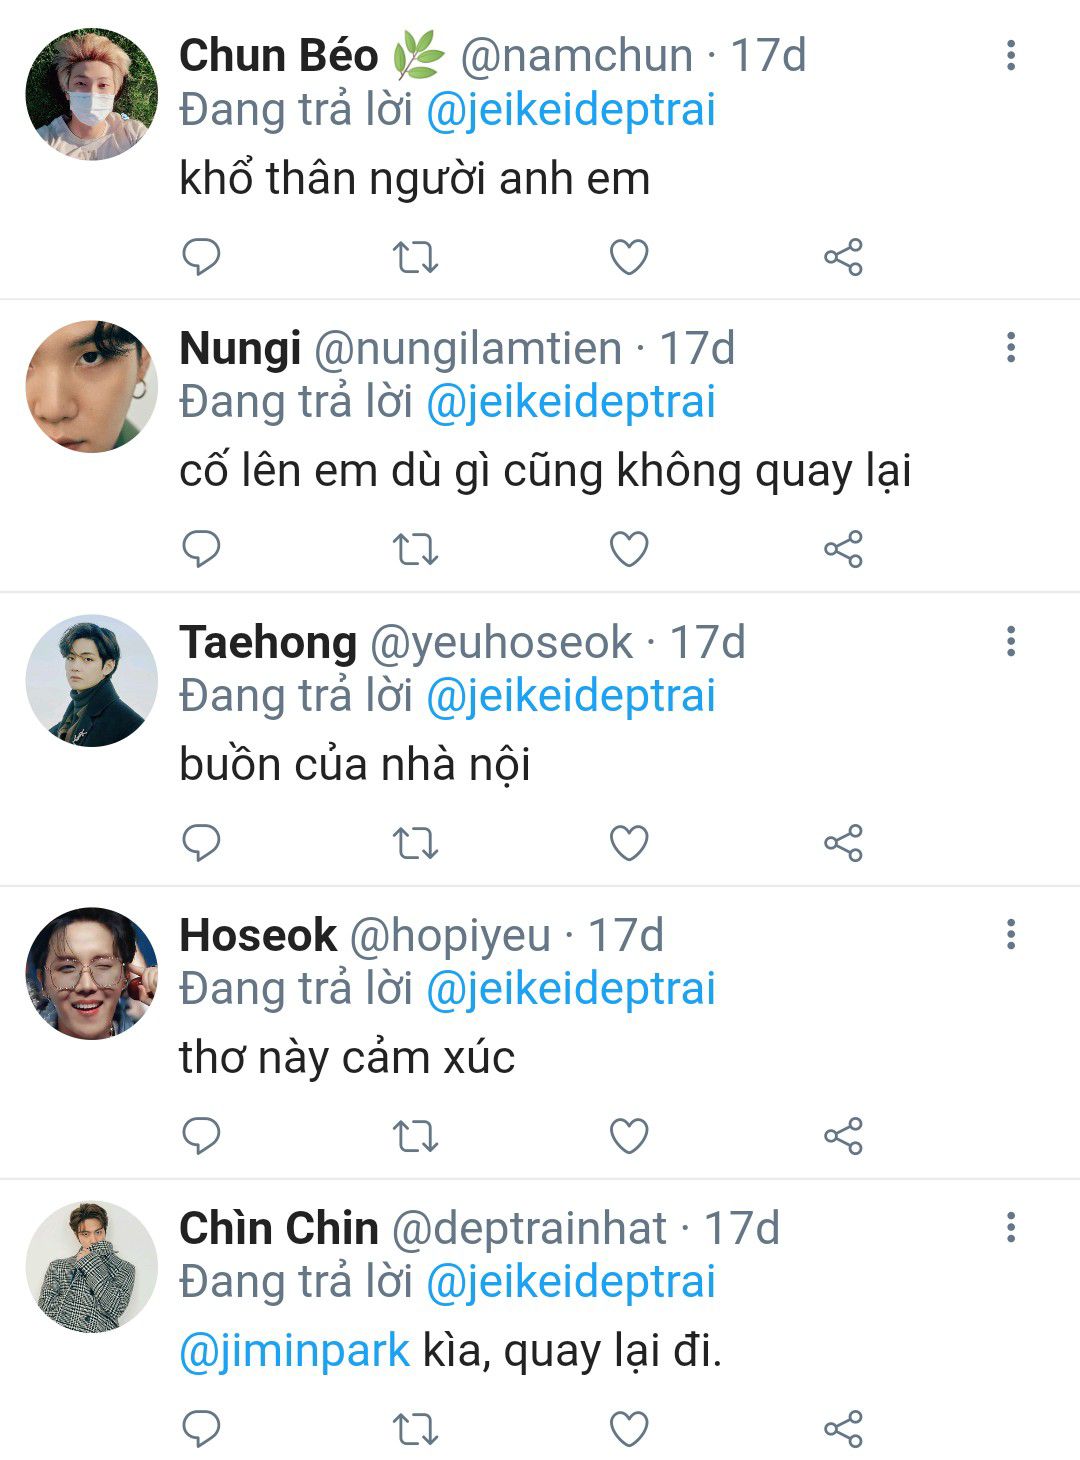
Task: Open Chun Béo's profile avatar
Action: [x=91, y=94]
